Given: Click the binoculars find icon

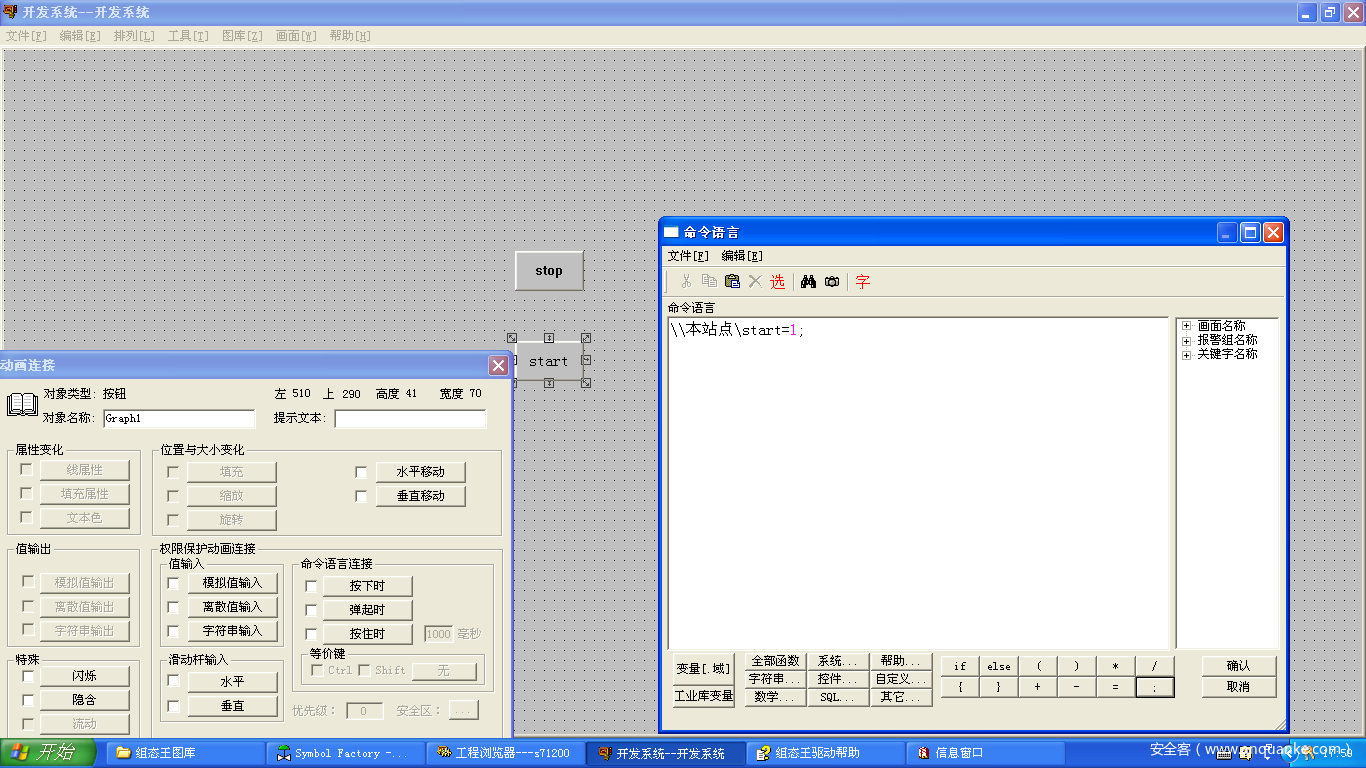Looking at the screenshot, I should coord(809,282).
